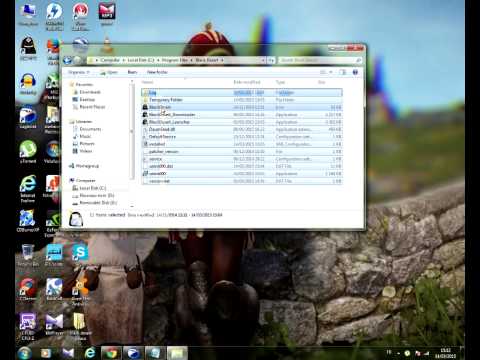Image resolution: width=480 pixels, height=360 pixels.
Task: Open the QQ penguin desktop shortcut
Action: (x=28, y=49)
